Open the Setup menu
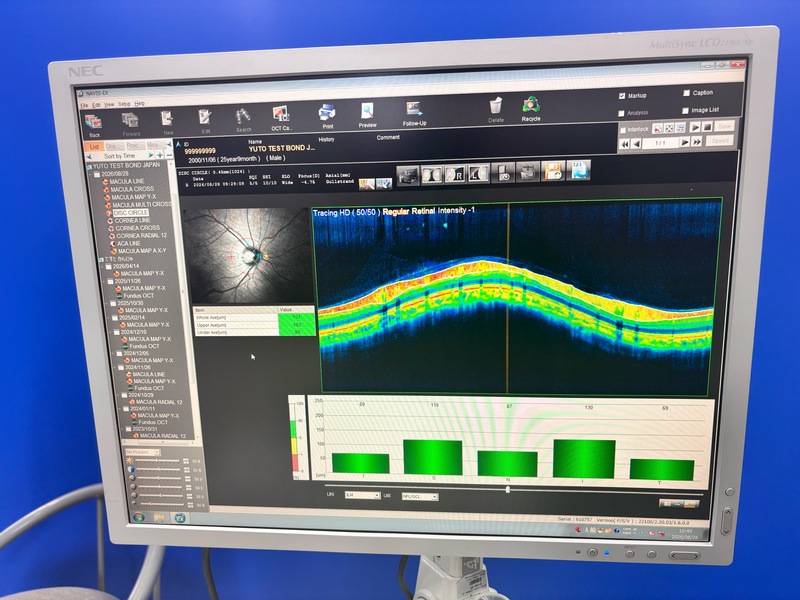800x600 pixels. (124, 104)
